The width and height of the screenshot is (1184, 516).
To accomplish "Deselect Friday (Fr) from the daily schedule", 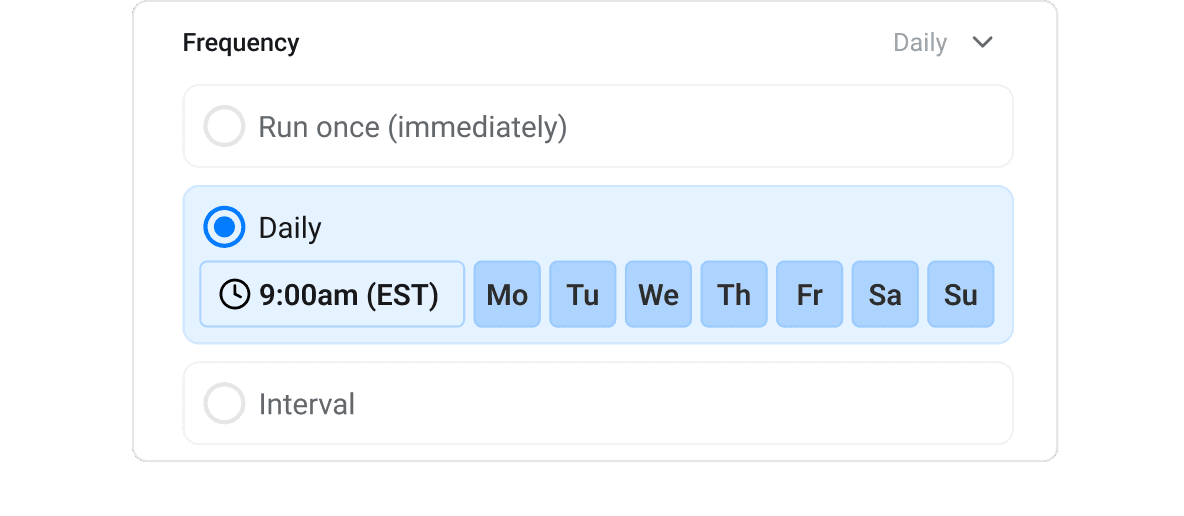I will (809, 295).
